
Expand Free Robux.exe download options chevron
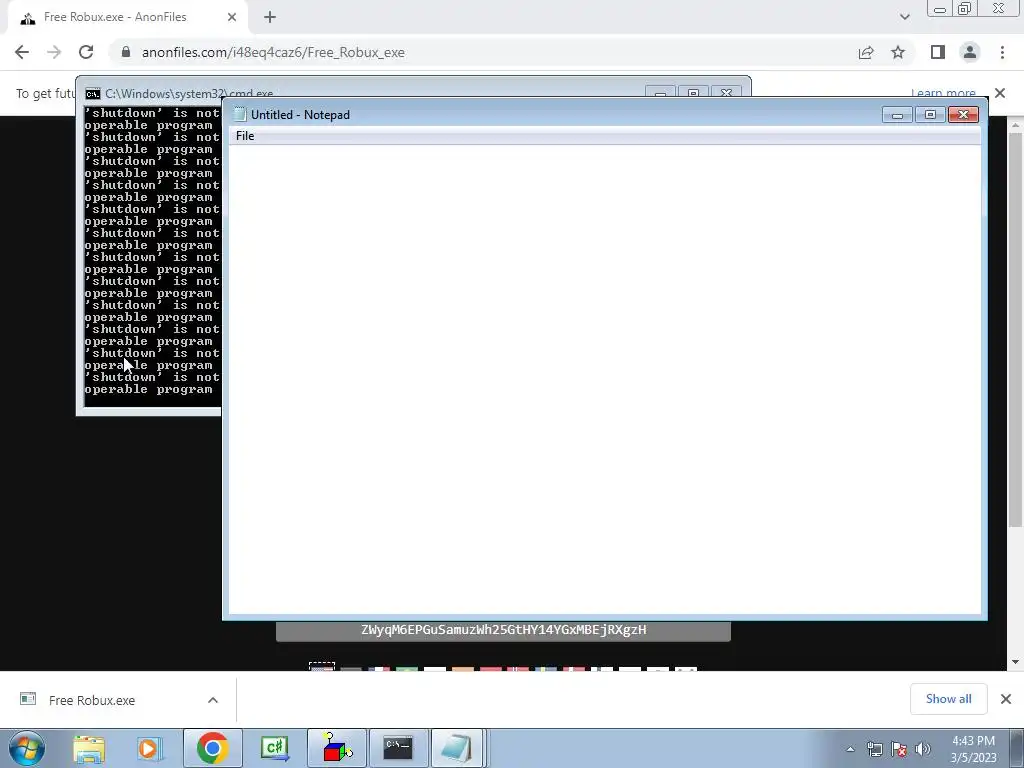pos(213,700)
